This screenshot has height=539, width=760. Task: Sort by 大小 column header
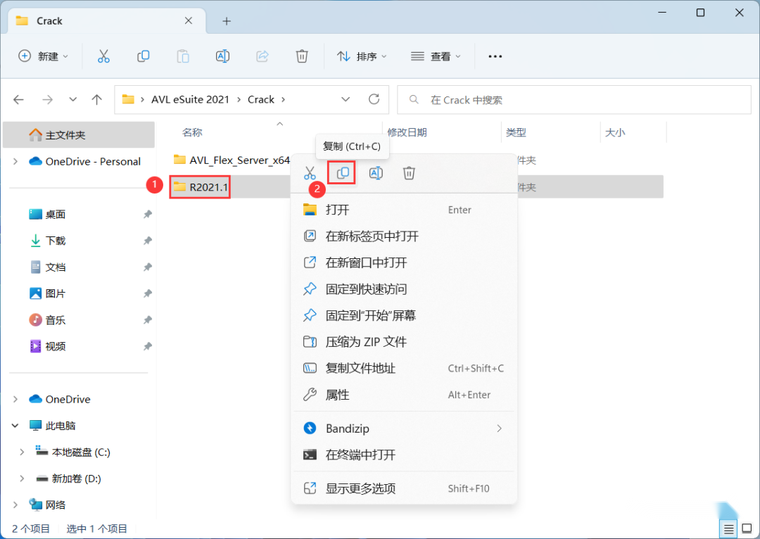tap(615, 132)
